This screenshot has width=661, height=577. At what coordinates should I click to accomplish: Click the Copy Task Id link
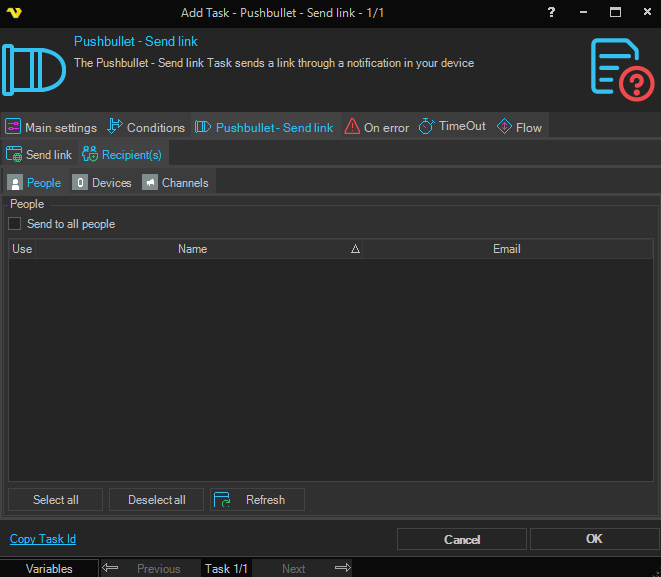pyautogui.click(x=43, y=539)
